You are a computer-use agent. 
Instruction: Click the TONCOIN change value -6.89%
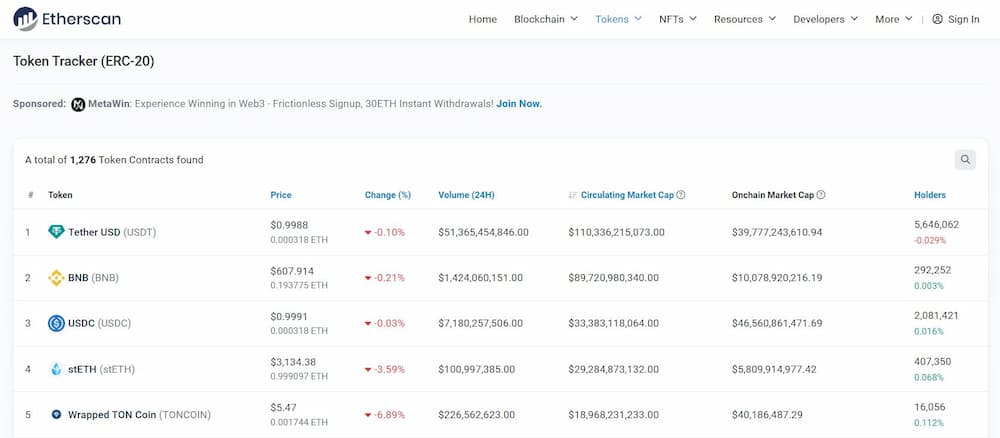pos(389,414)
